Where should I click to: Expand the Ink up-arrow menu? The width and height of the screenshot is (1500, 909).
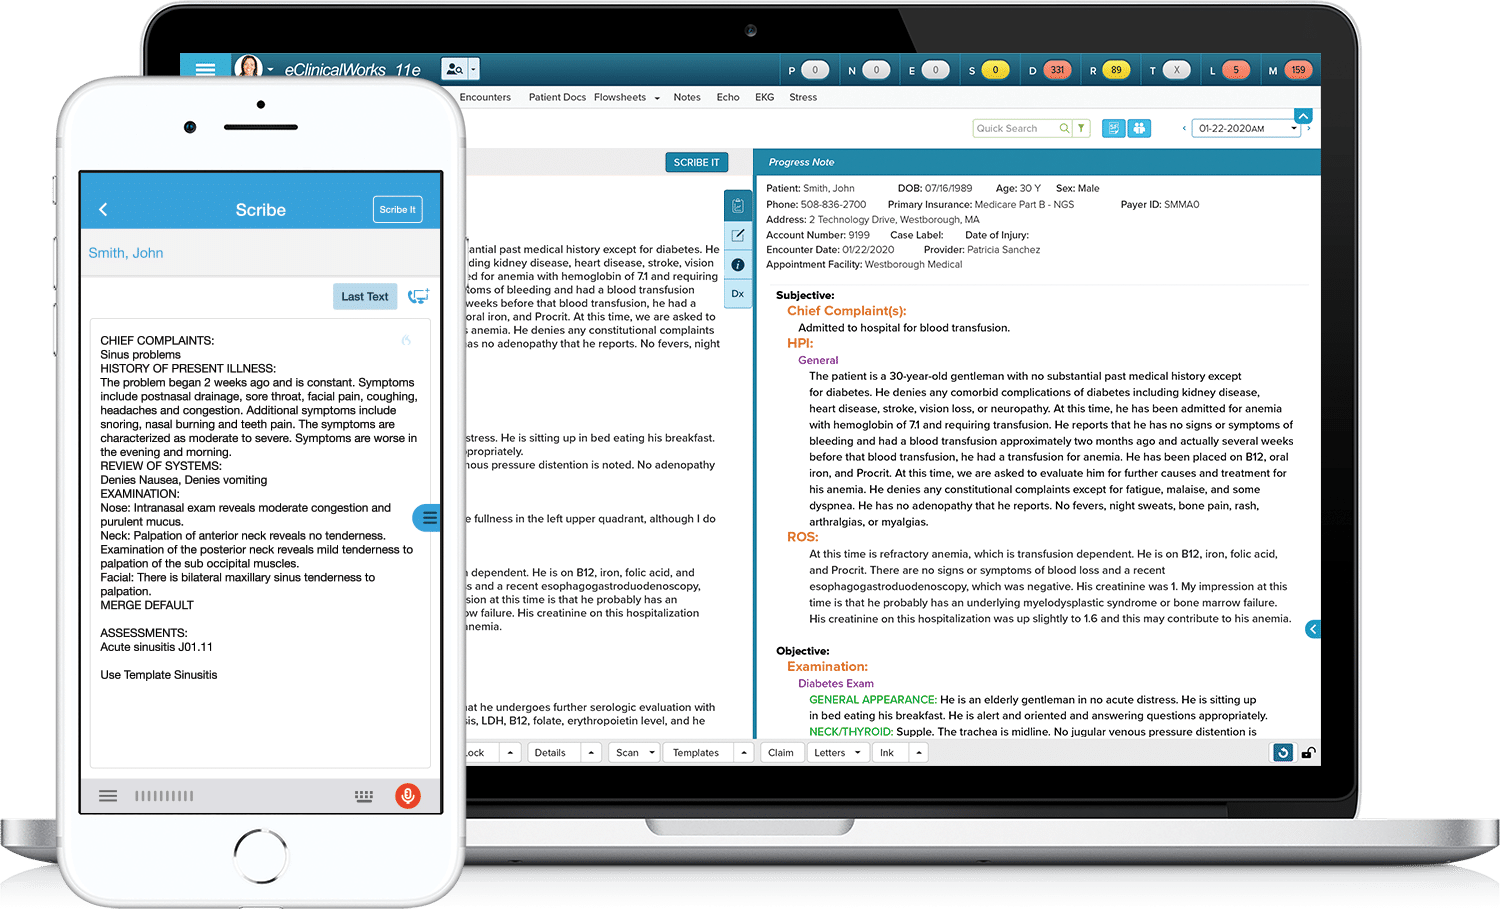click(x=918, y=753)
